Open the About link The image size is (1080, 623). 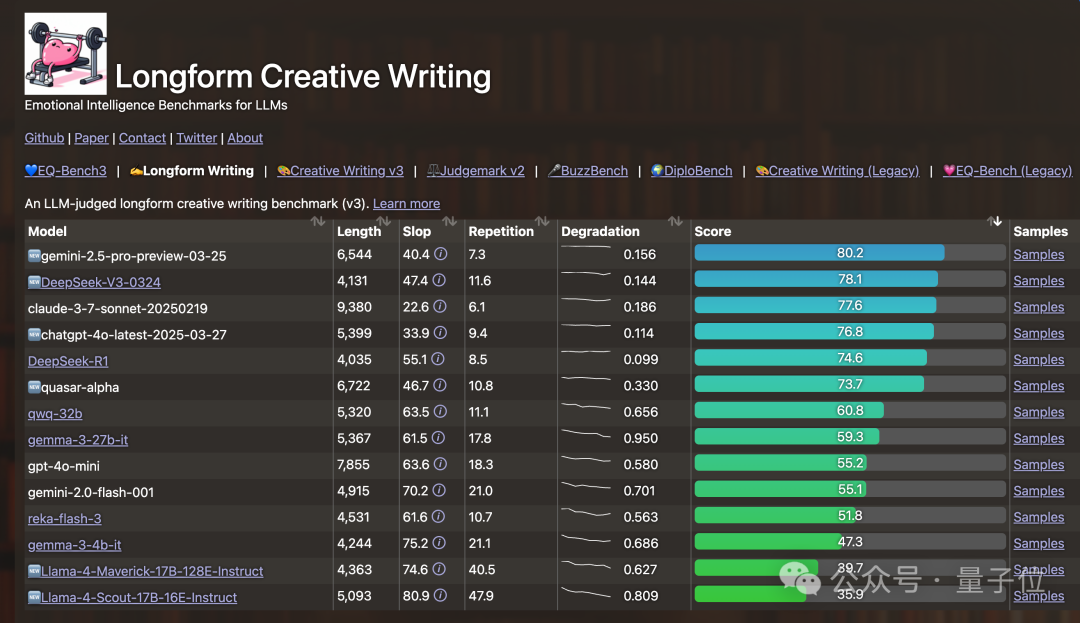click(x=245, y=138)
